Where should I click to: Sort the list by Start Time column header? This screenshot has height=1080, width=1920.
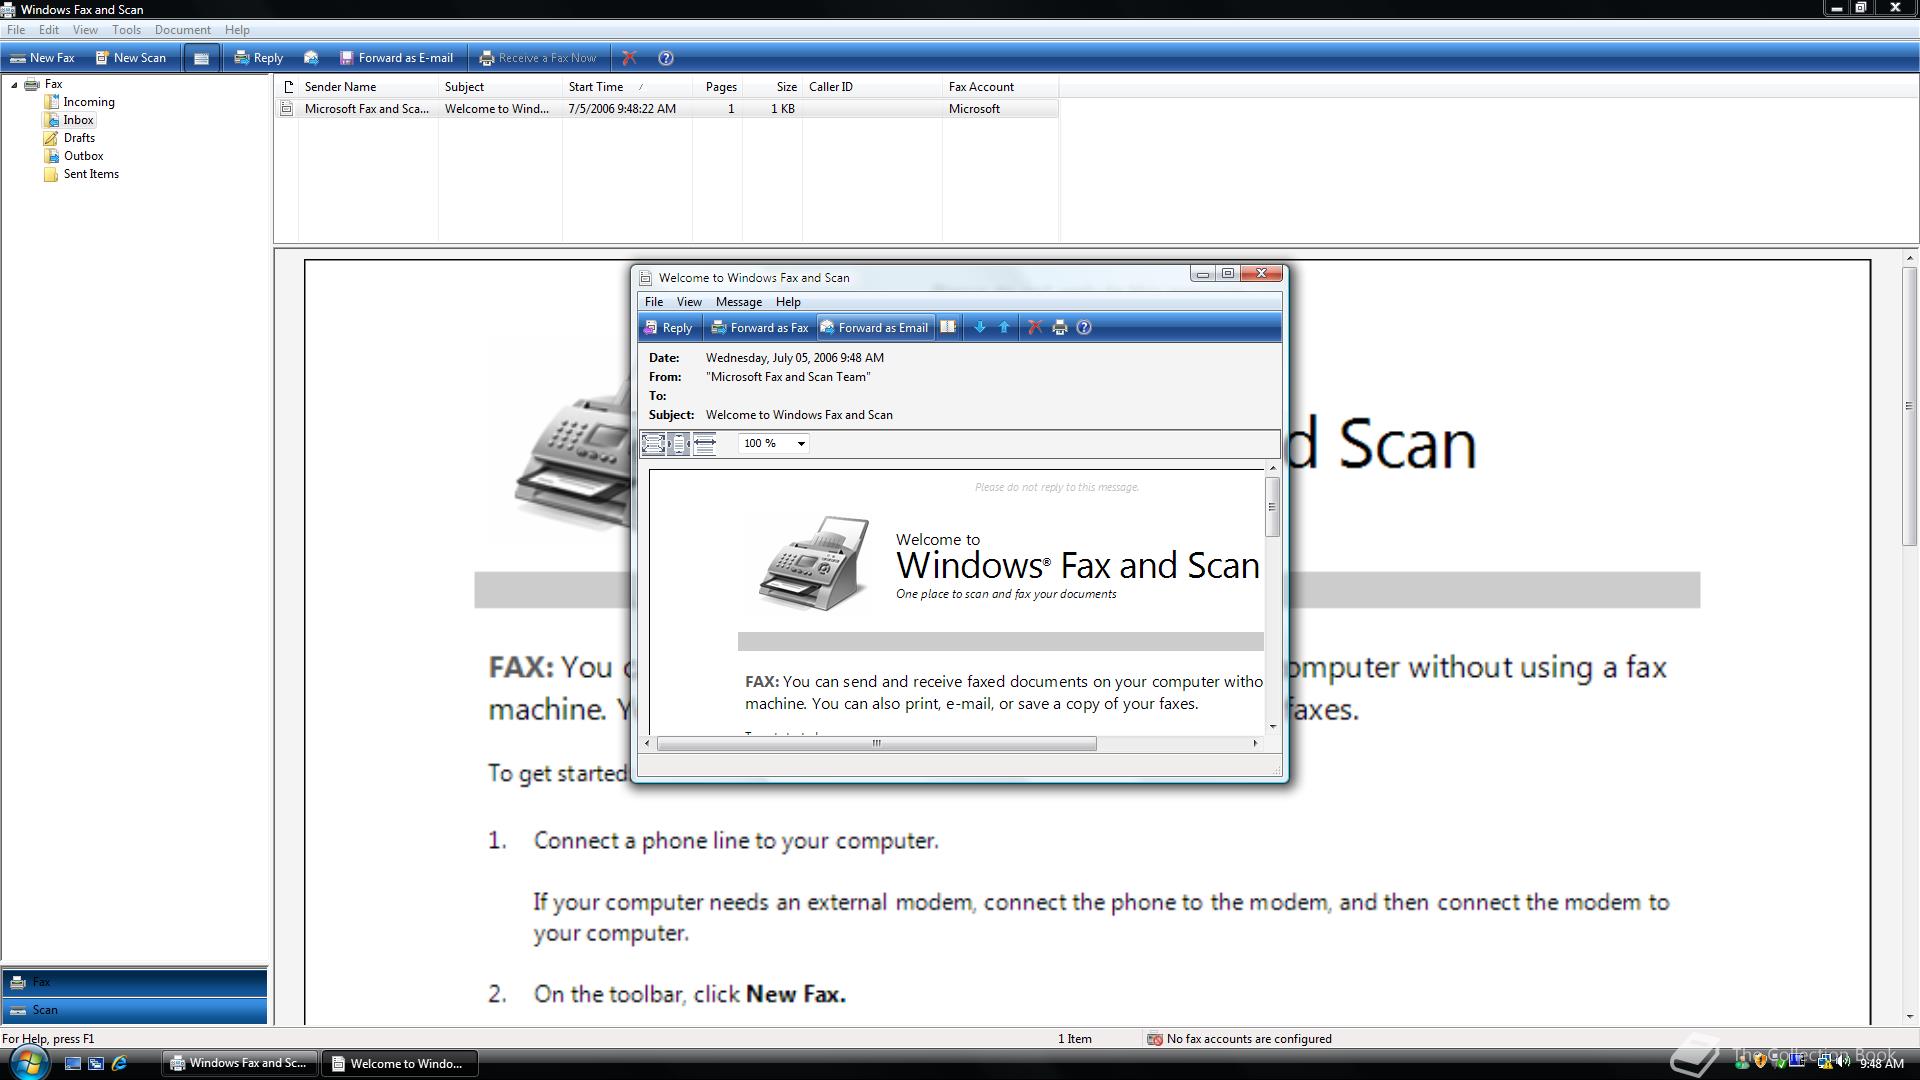pos(596,87)
